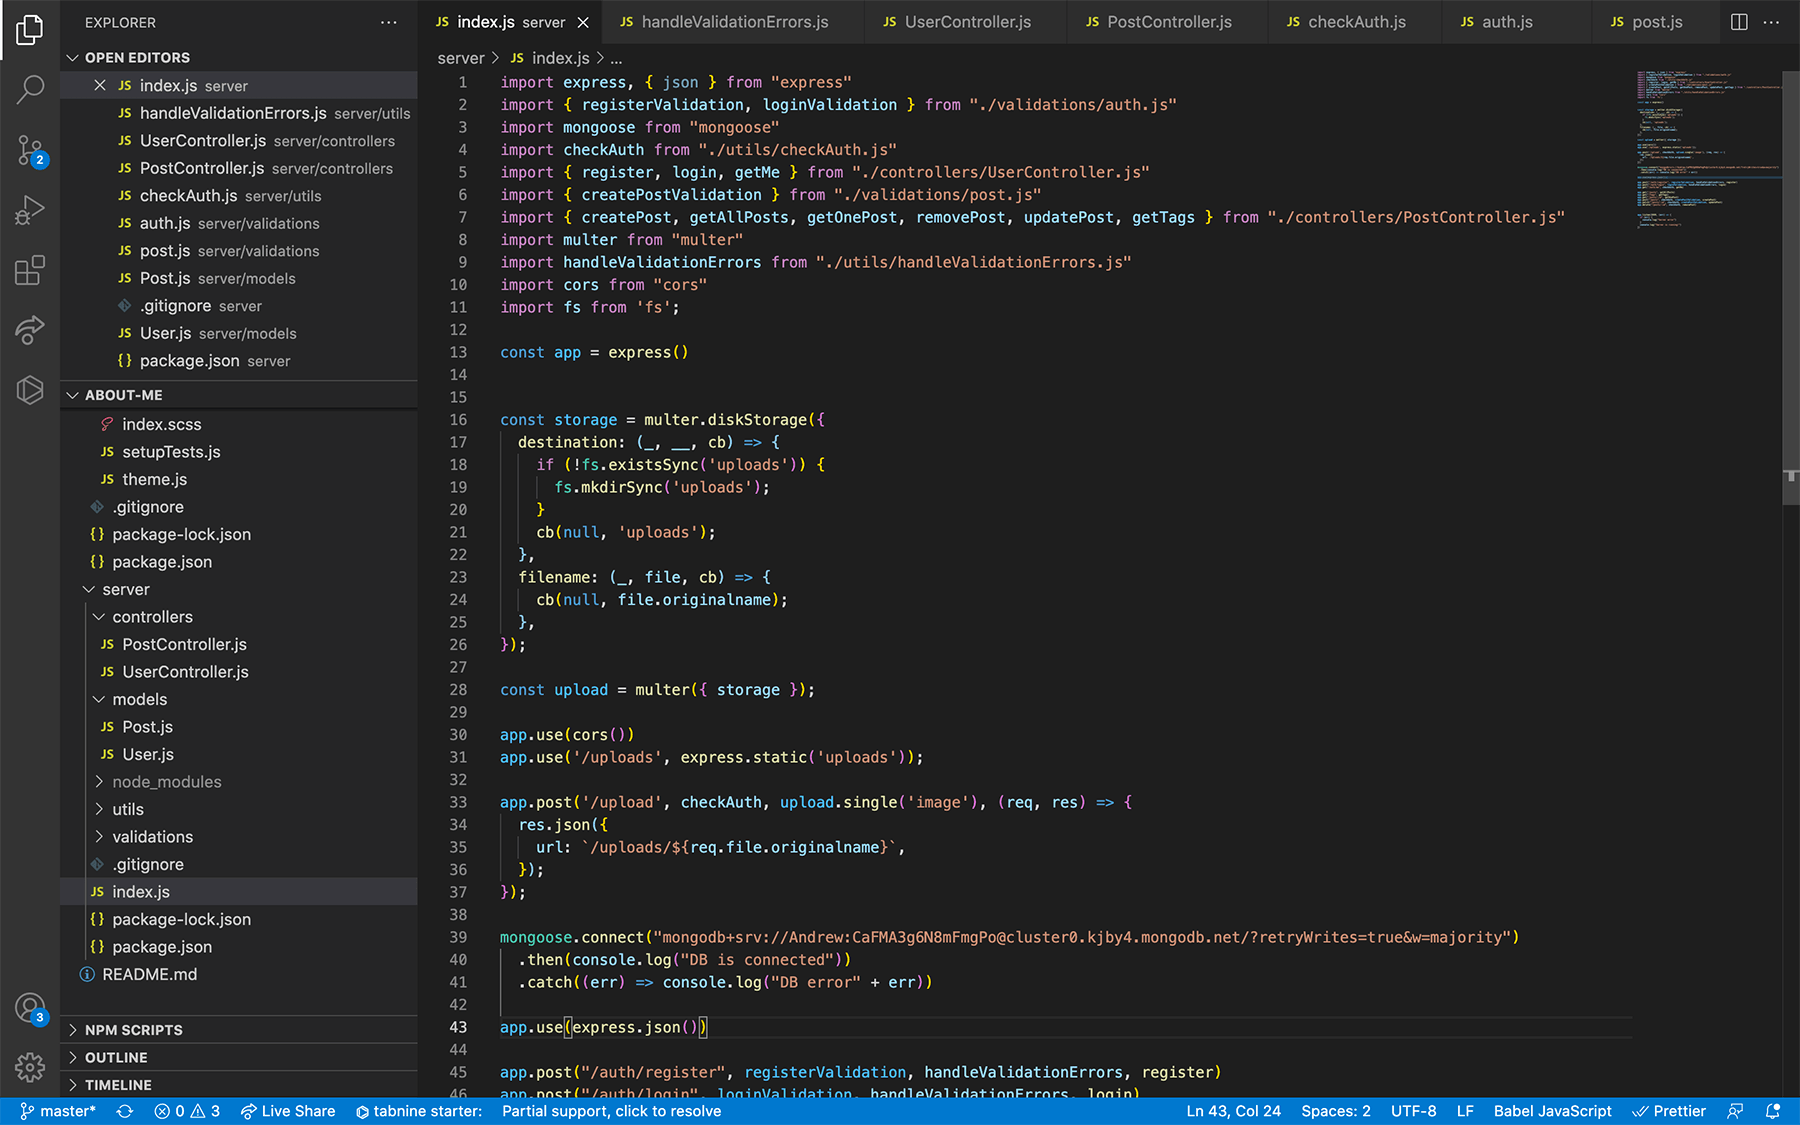Switch to handleValidationErrors.js tab
1800x1125 pixels.
click(733, 22)
